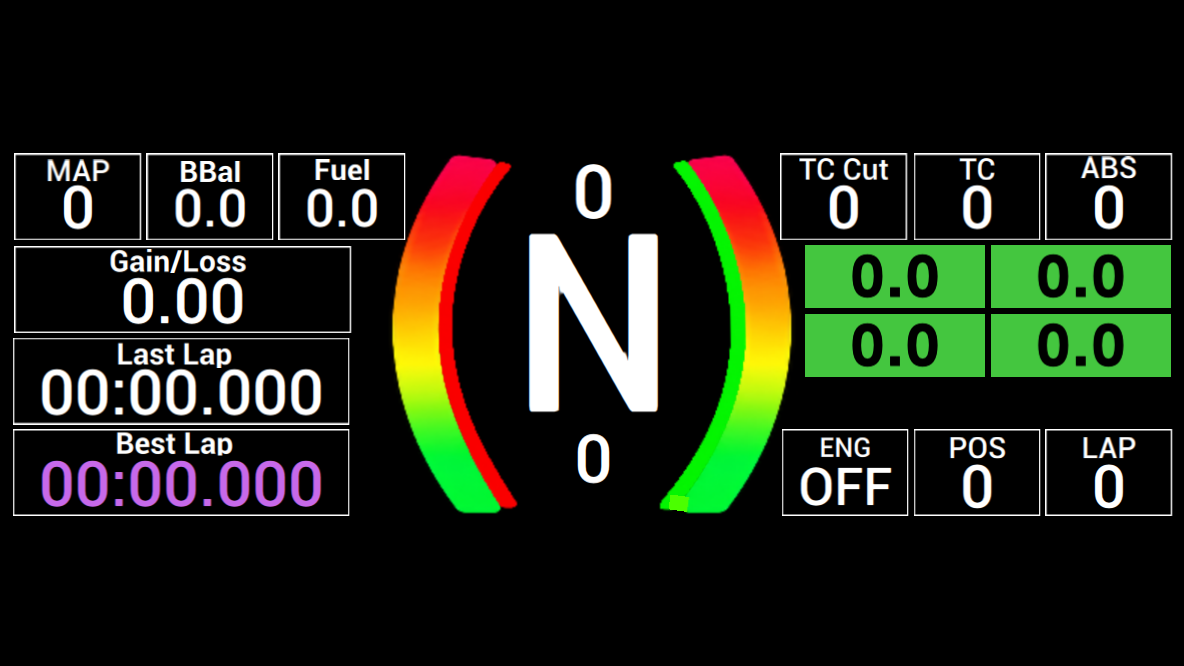
Task: Click the ENG label
Action: 845,448
